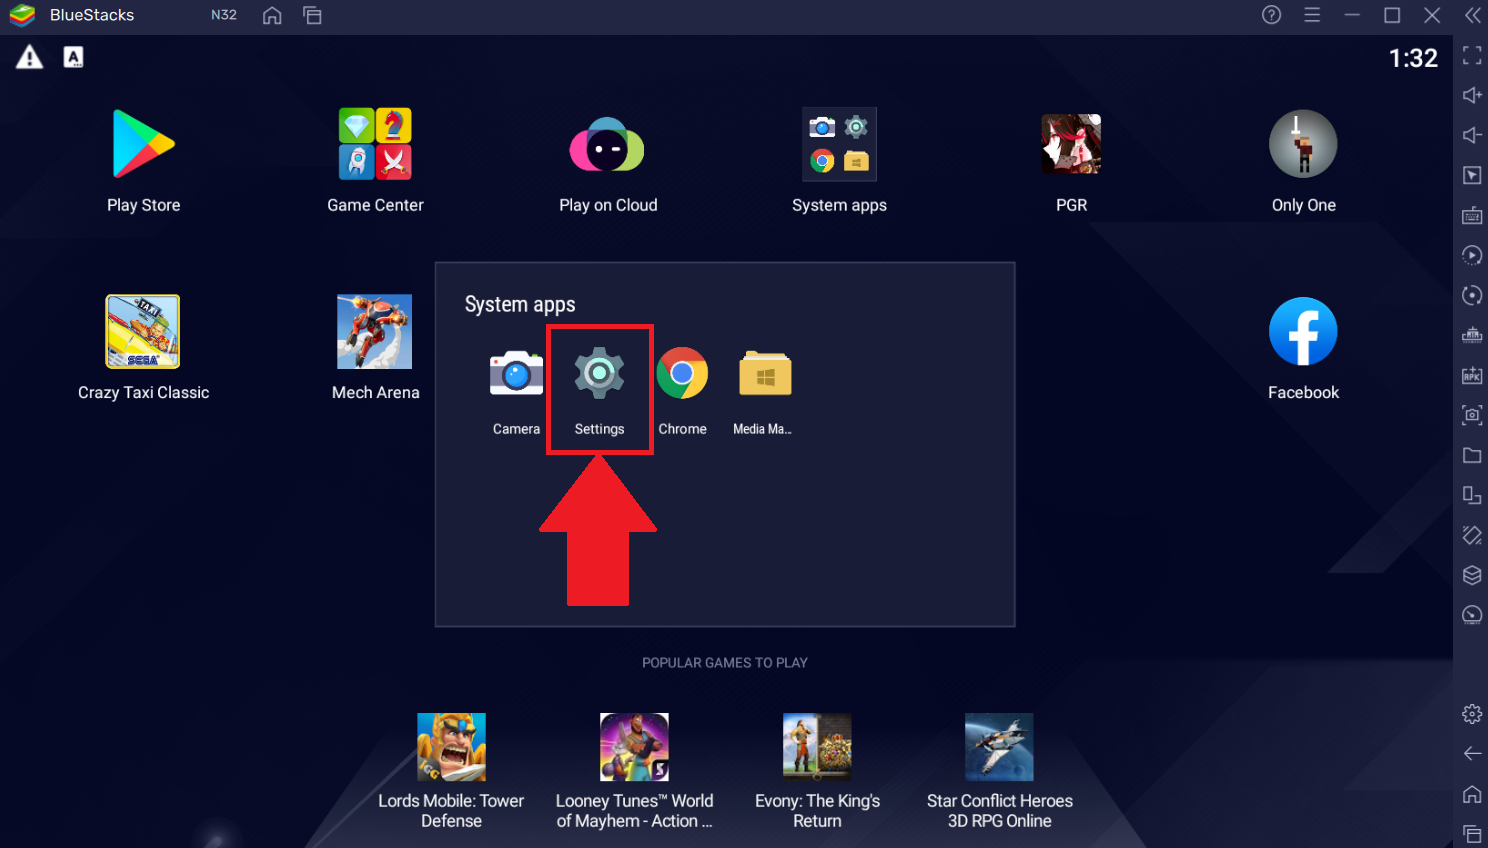Open the Camera app in System apps
This screenshot has height=848, width=1488.
coord(516,374)
